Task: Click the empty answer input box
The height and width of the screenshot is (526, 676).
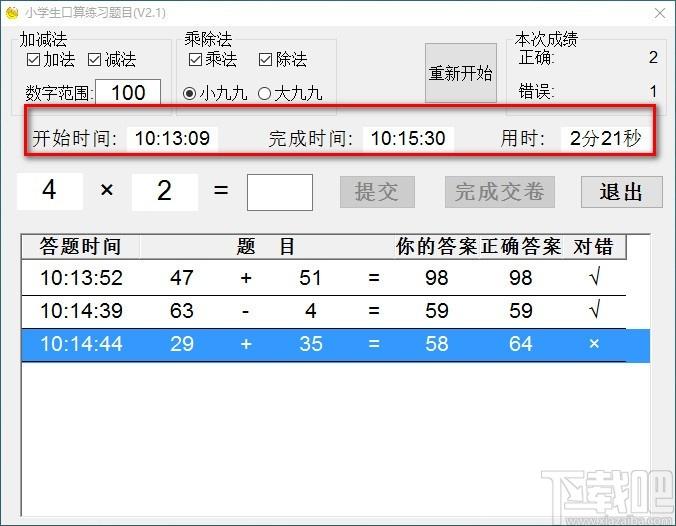Action: click(x=280, y=192)
